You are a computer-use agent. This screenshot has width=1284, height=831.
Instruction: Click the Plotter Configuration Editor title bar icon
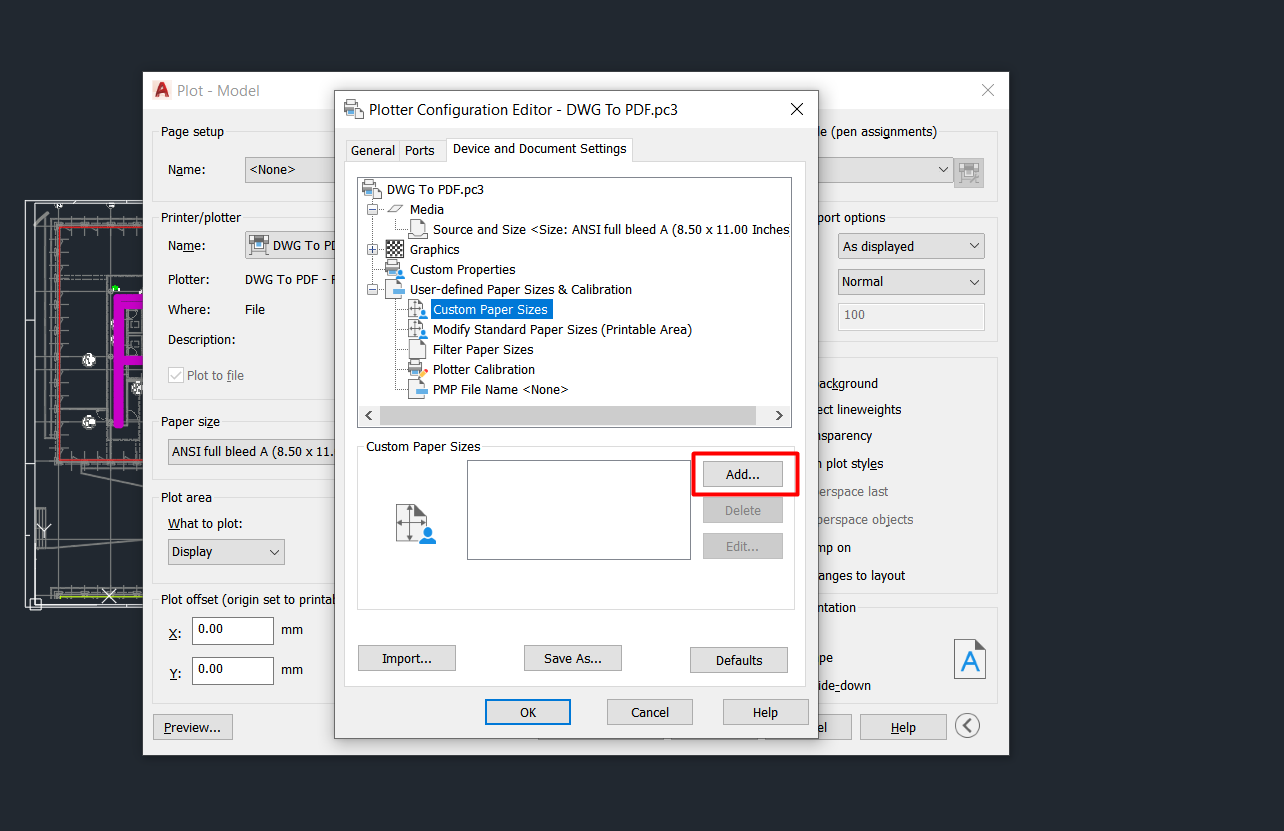[x=353, y=109]
